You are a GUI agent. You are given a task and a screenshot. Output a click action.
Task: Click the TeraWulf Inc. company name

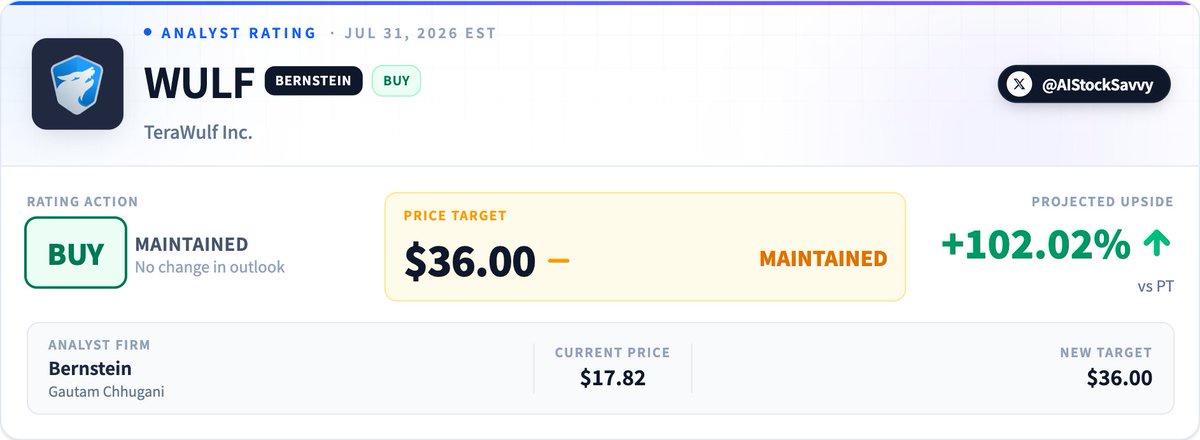point(199,132)
